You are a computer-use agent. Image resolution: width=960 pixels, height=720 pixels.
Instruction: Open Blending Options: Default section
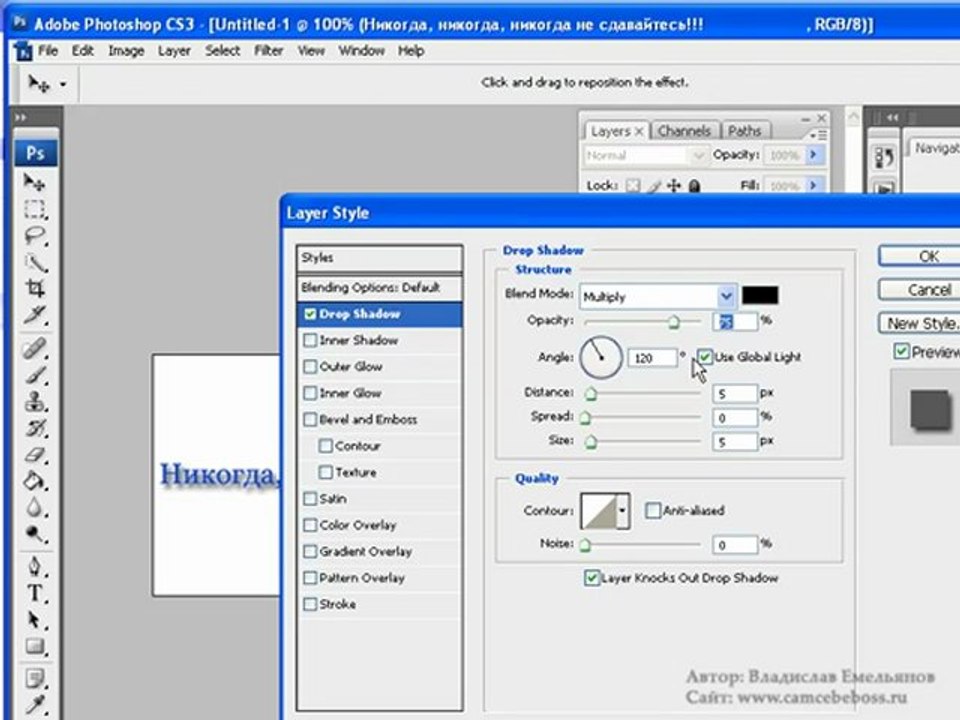(x=380, y=287)
